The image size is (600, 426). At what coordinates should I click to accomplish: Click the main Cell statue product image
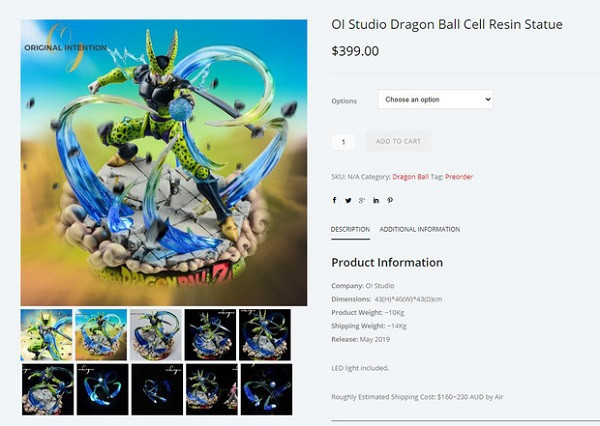(164, 162)
